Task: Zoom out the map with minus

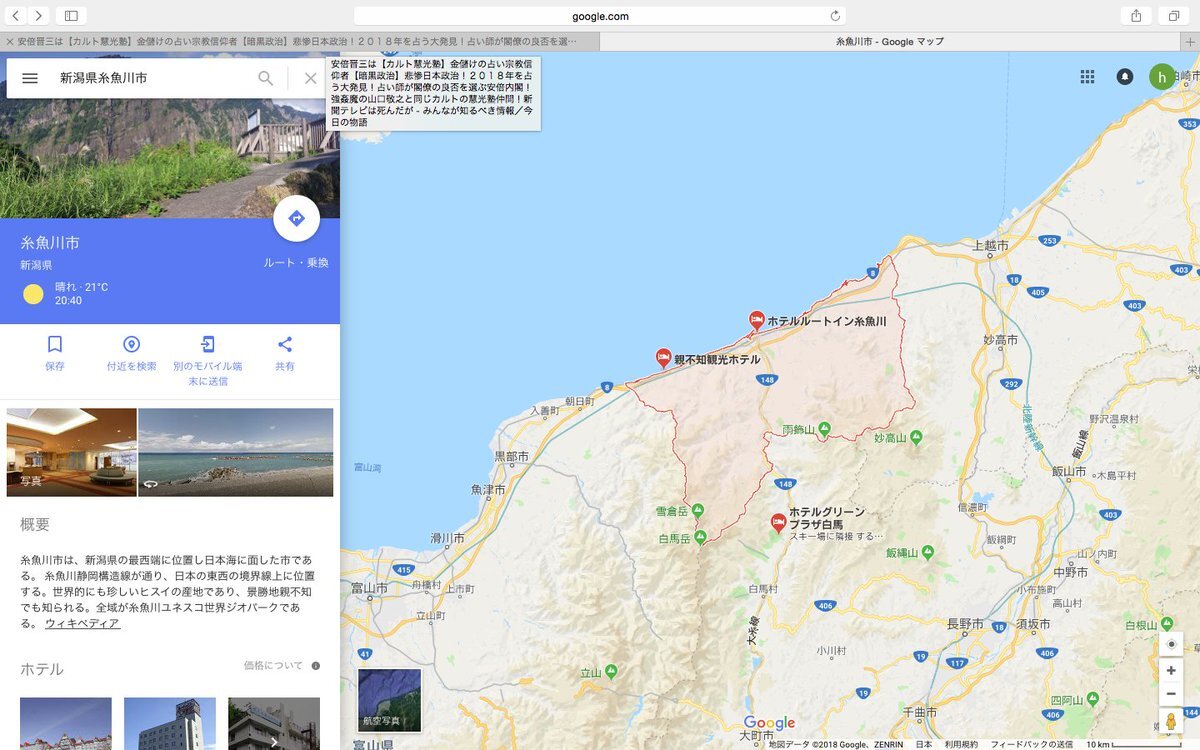Action: point(1171,694)
